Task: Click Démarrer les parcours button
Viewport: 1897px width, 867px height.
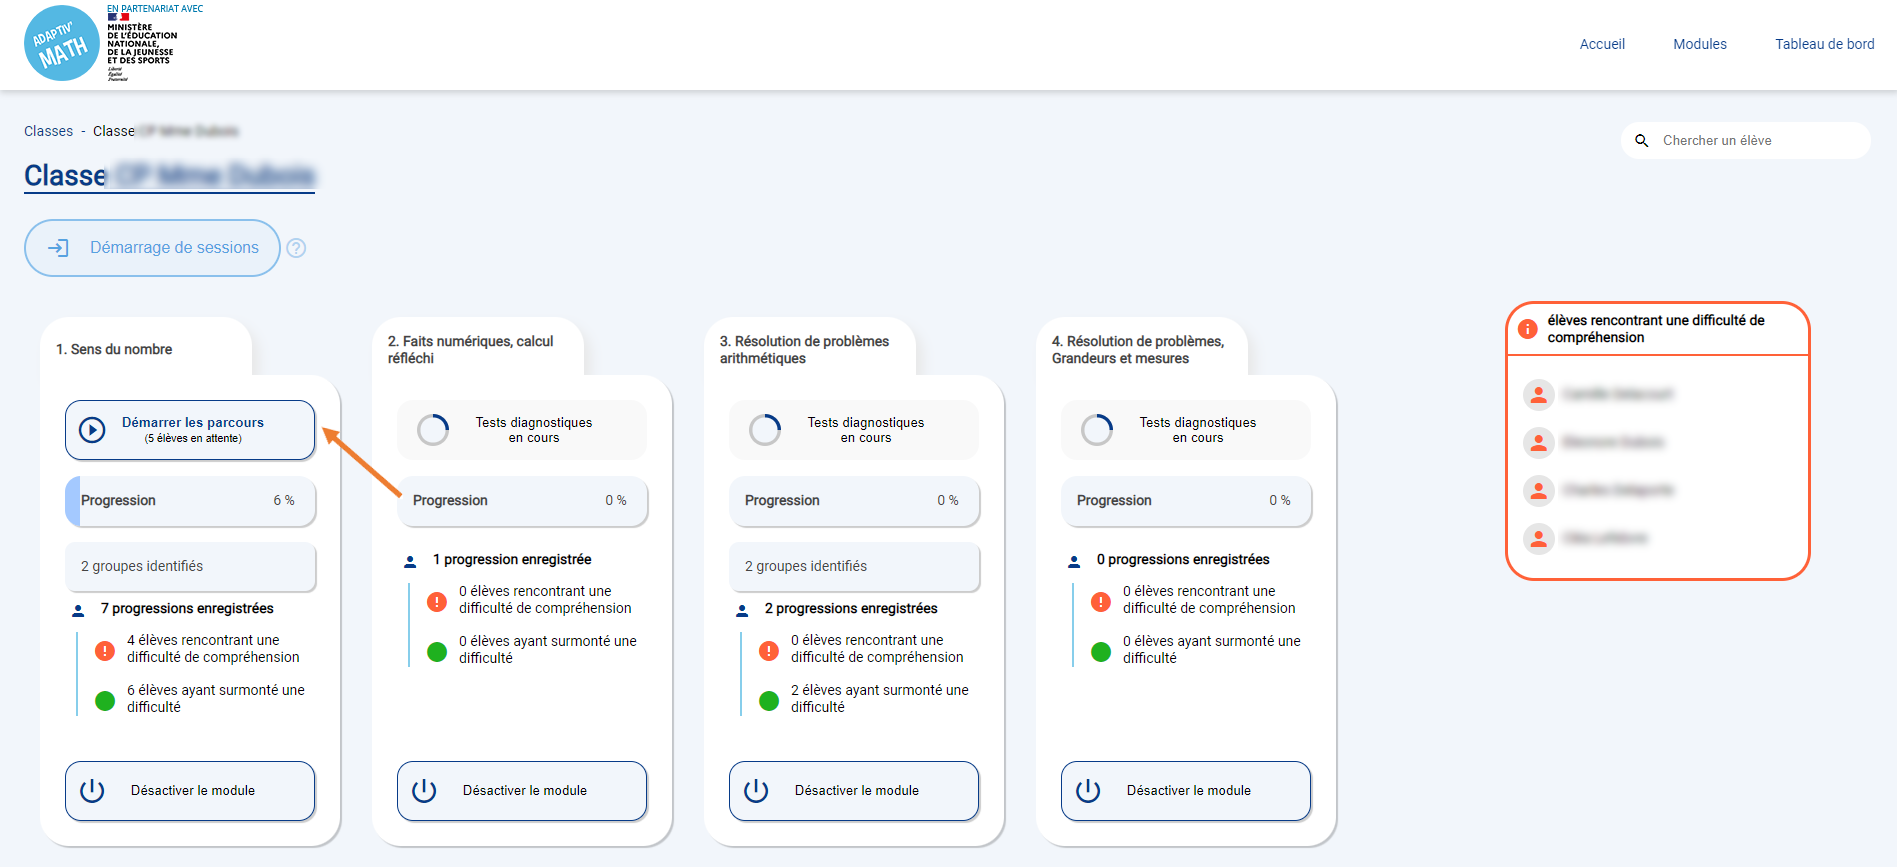Action: pyautogui.click(x=190, y=430)
